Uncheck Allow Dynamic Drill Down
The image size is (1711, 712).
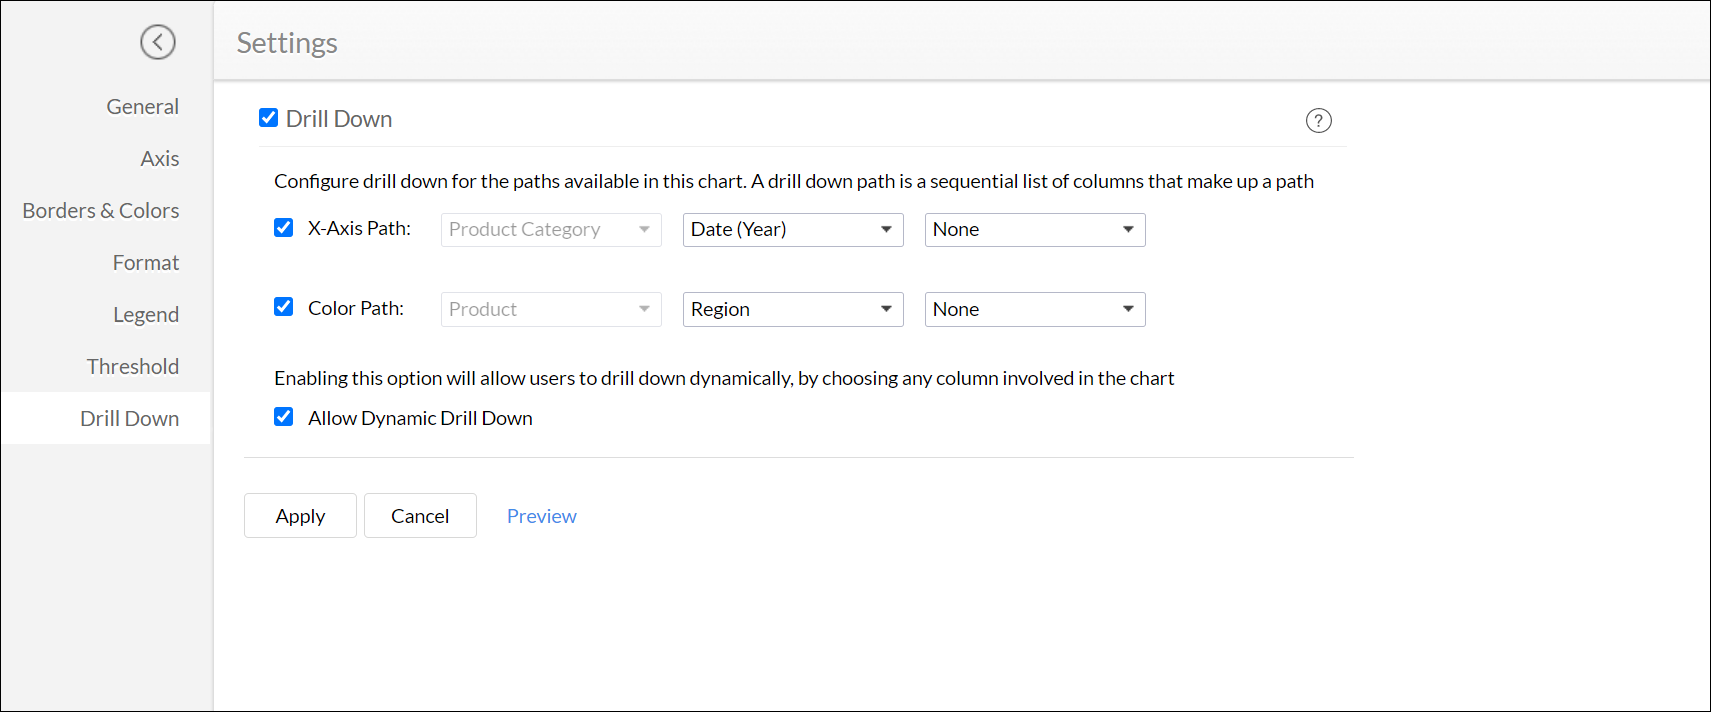284,417
